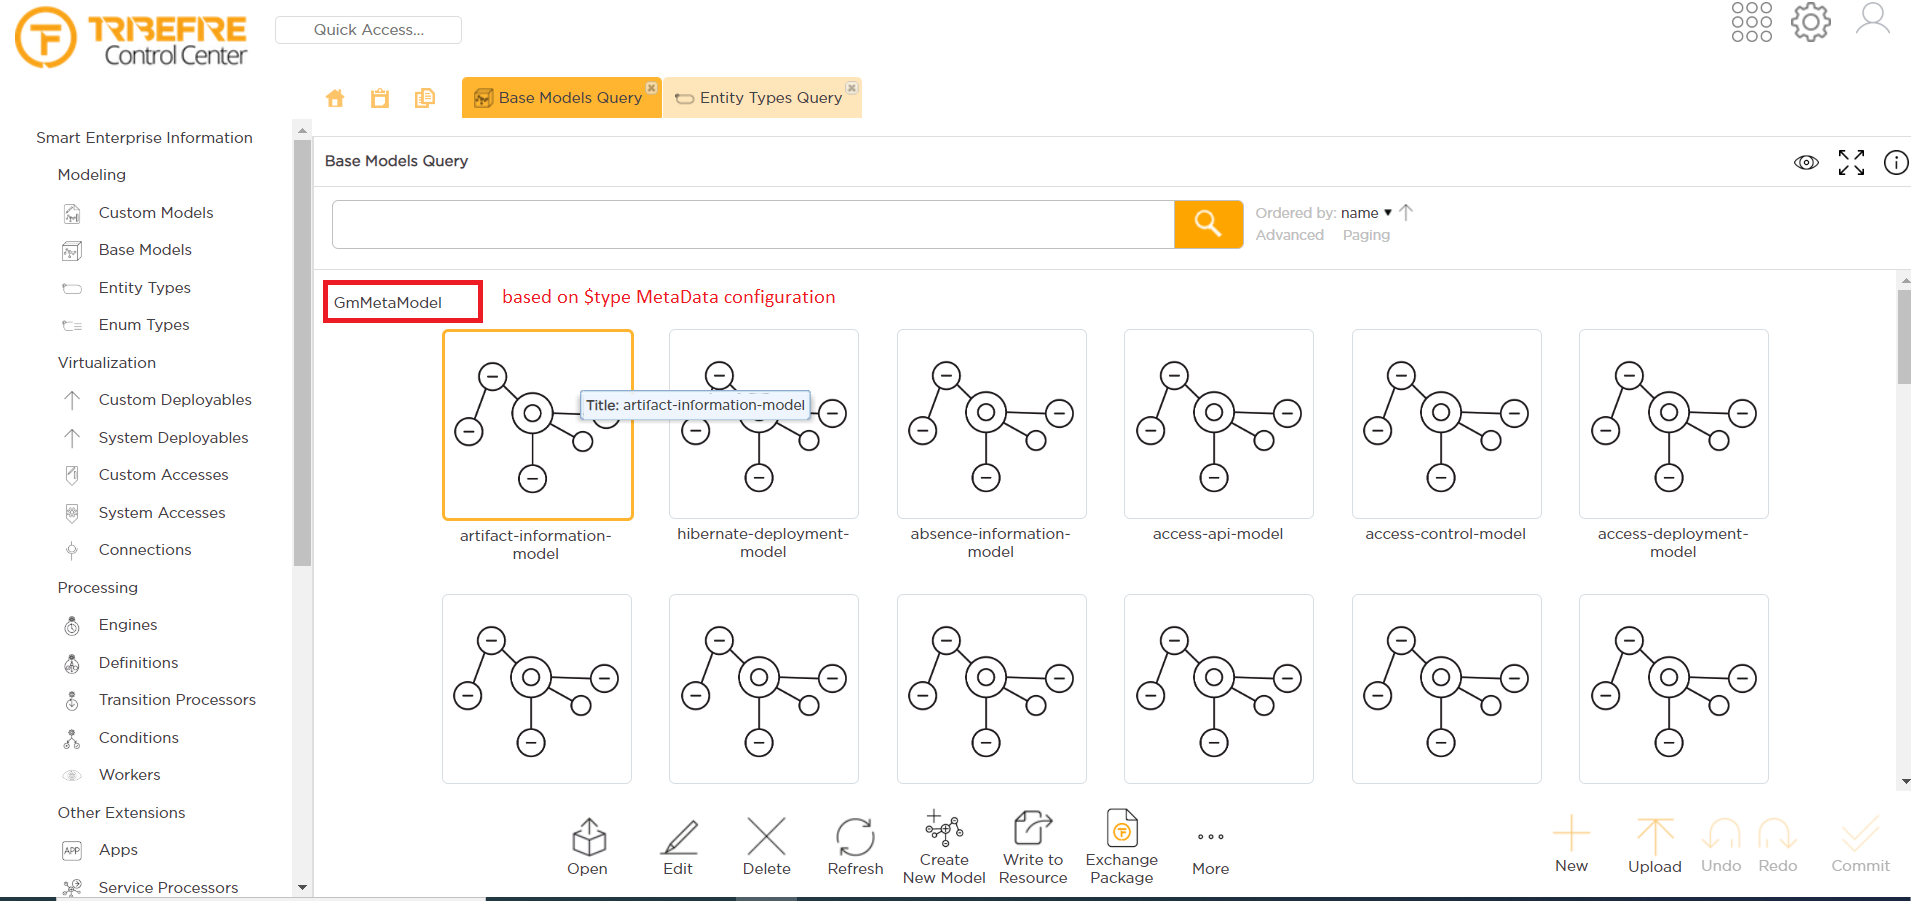Toggle fullscreen with the expand arrows icon
Viewport: 1911px width, 901px height.
pyautogui.click(x=1851, y=162)
